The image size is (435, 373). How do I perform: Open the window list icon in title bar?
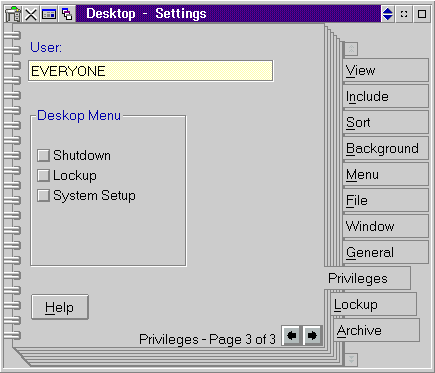tap(49, 14)
